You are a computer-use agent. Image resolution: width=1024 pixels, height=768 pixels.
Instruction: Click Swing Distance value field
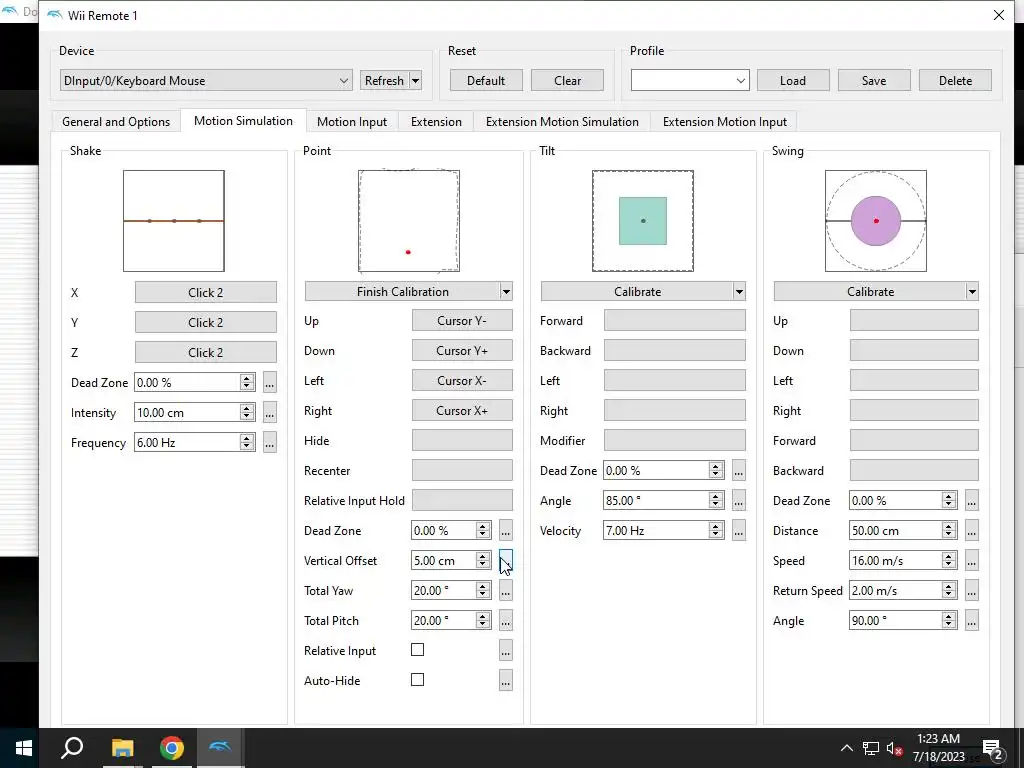tap(895, 531)
